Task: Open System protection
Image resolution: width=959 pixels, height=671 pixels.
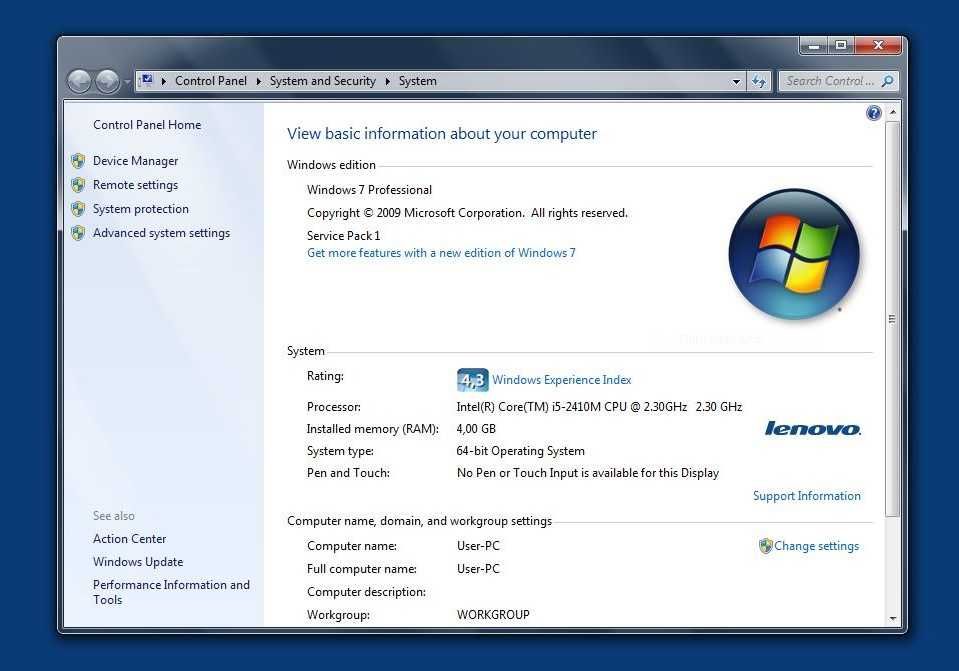Action: coord(141,209)
